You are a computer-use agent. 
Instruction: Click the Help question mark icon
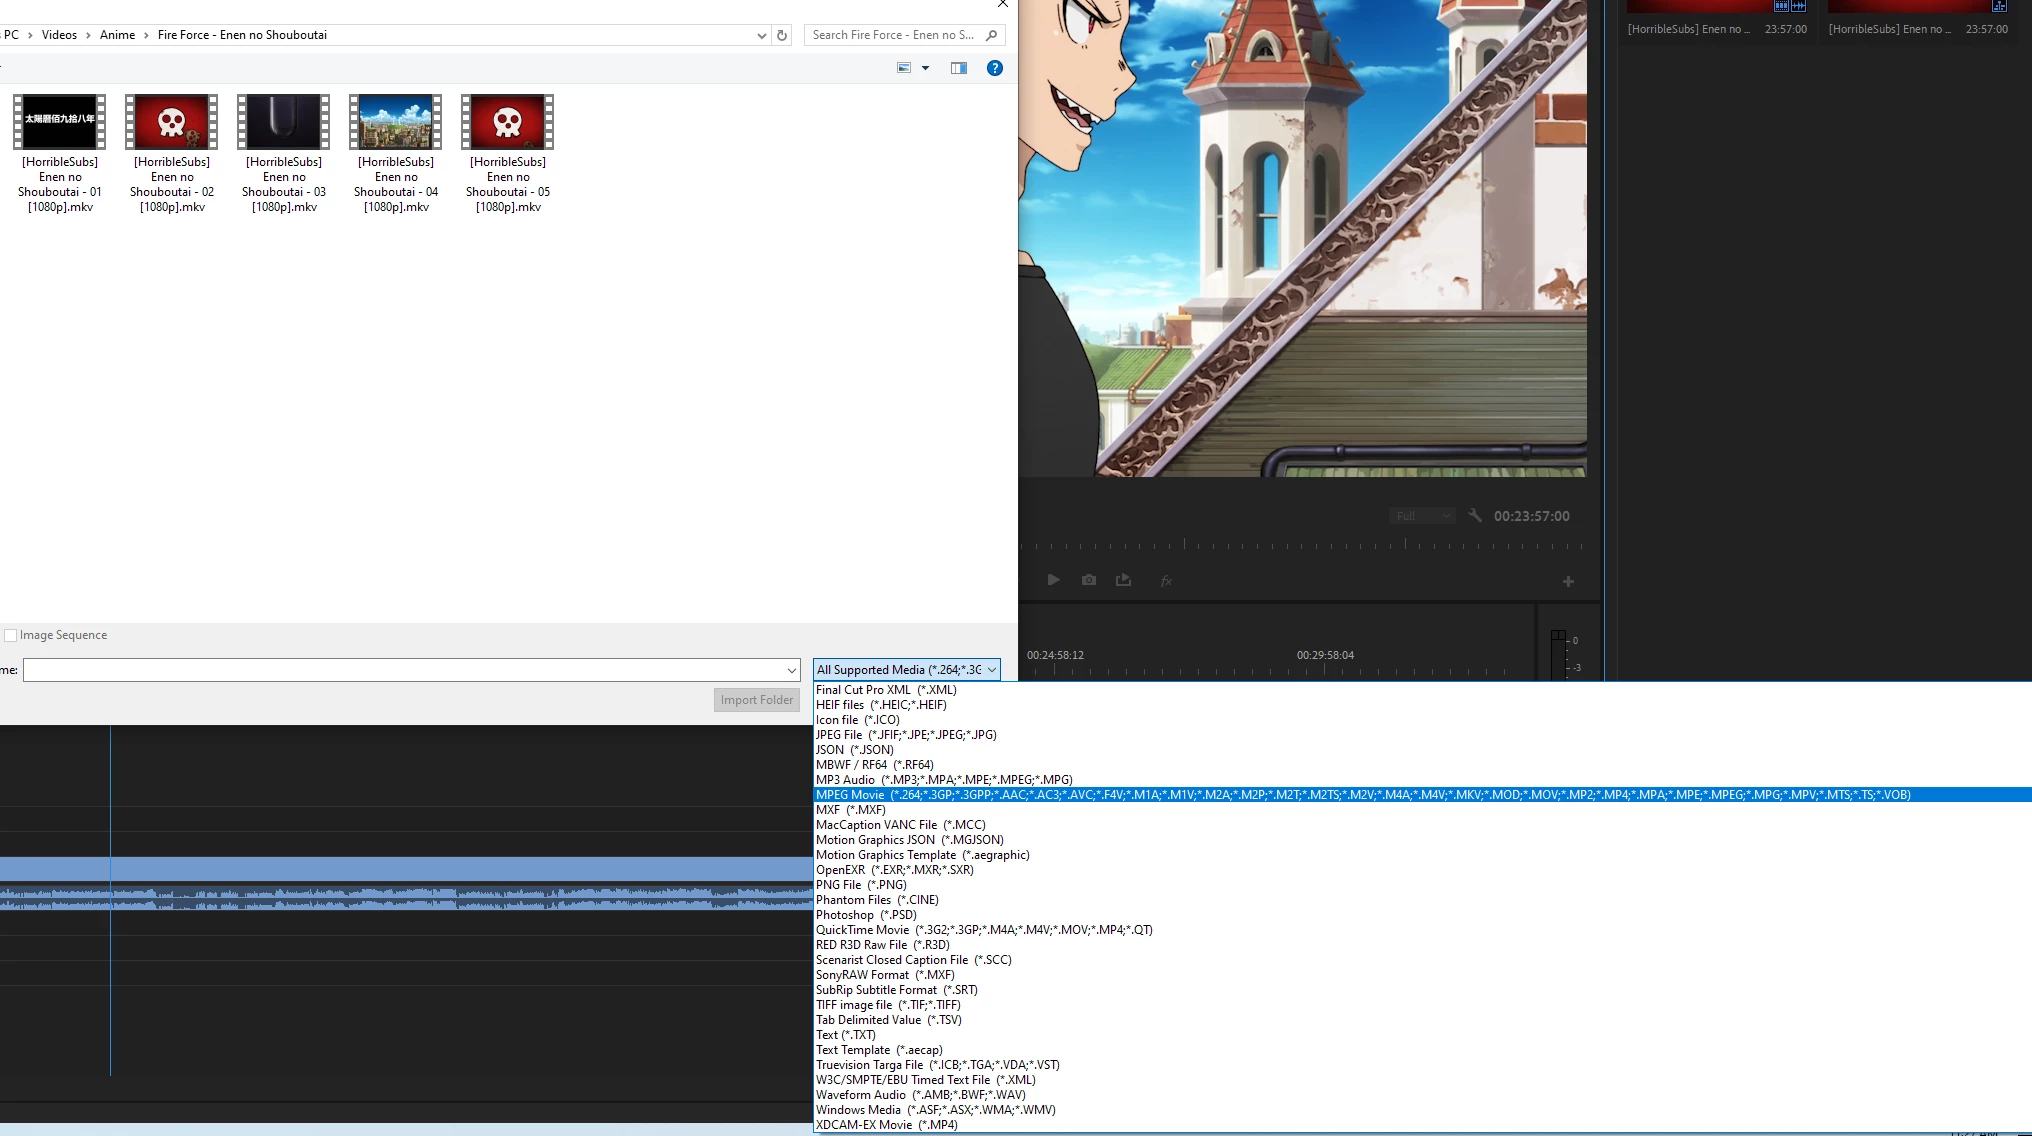click(x=994, y=68)
